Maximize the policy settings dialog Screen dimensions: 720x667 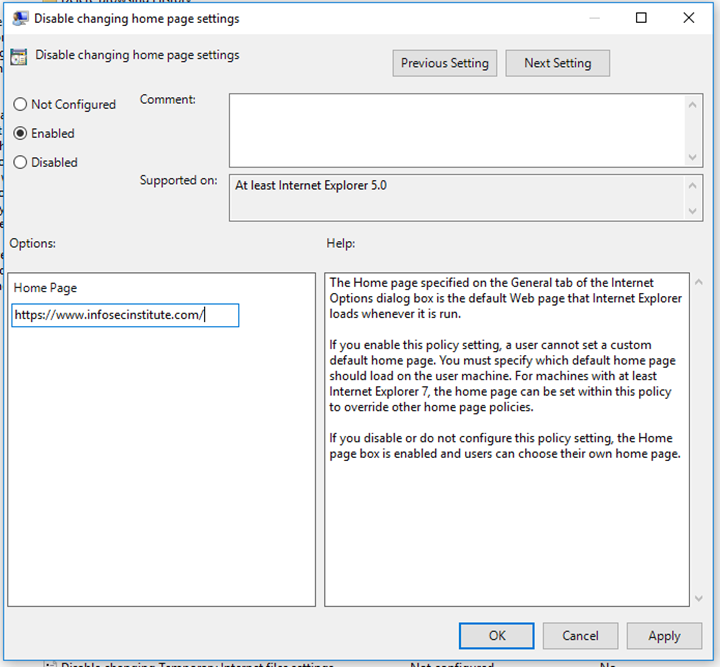[642, 18]
